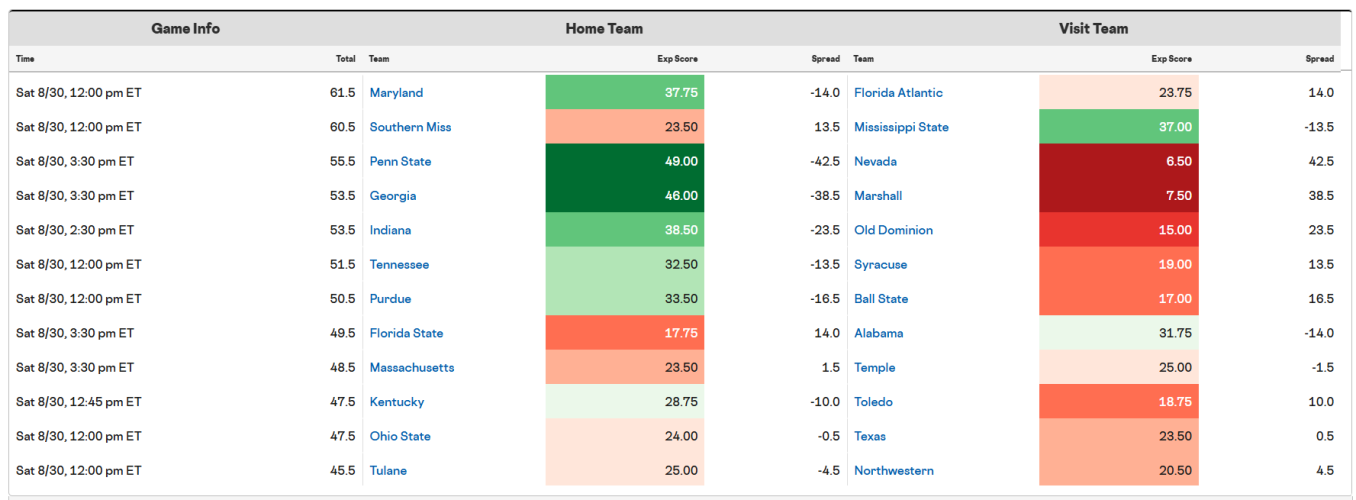1356x500 pixels.
Task: Open the Maryland team link
Action: pos(396,93)
